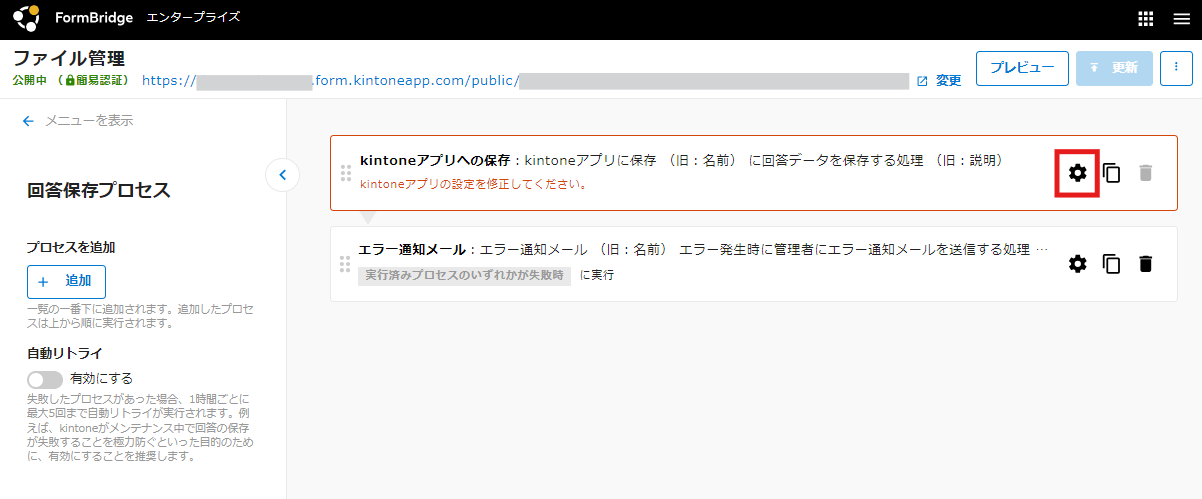Open the more options kebab button

[x=1176, y=67]
